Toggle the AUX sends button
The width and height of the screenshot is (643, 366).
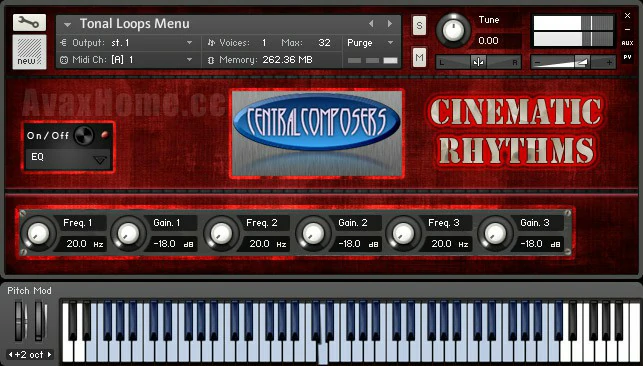[x=627, y=43]
